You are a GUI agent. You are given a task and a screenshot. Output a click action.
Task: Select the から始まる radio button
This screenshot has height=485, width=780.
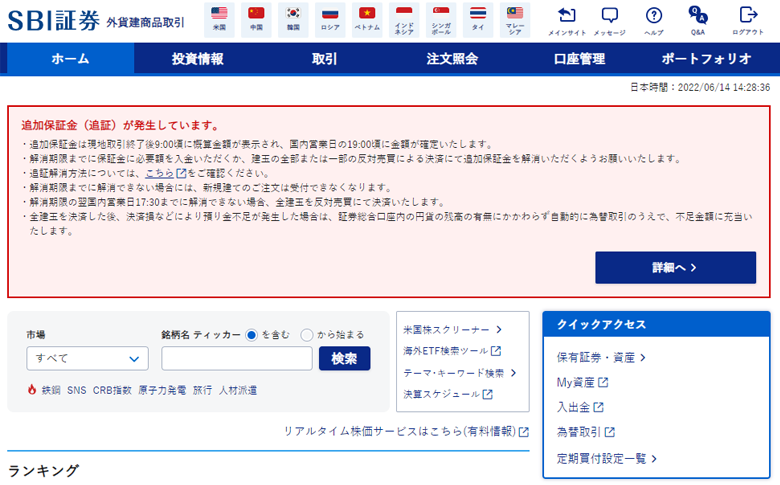click(x=306, y=335)
